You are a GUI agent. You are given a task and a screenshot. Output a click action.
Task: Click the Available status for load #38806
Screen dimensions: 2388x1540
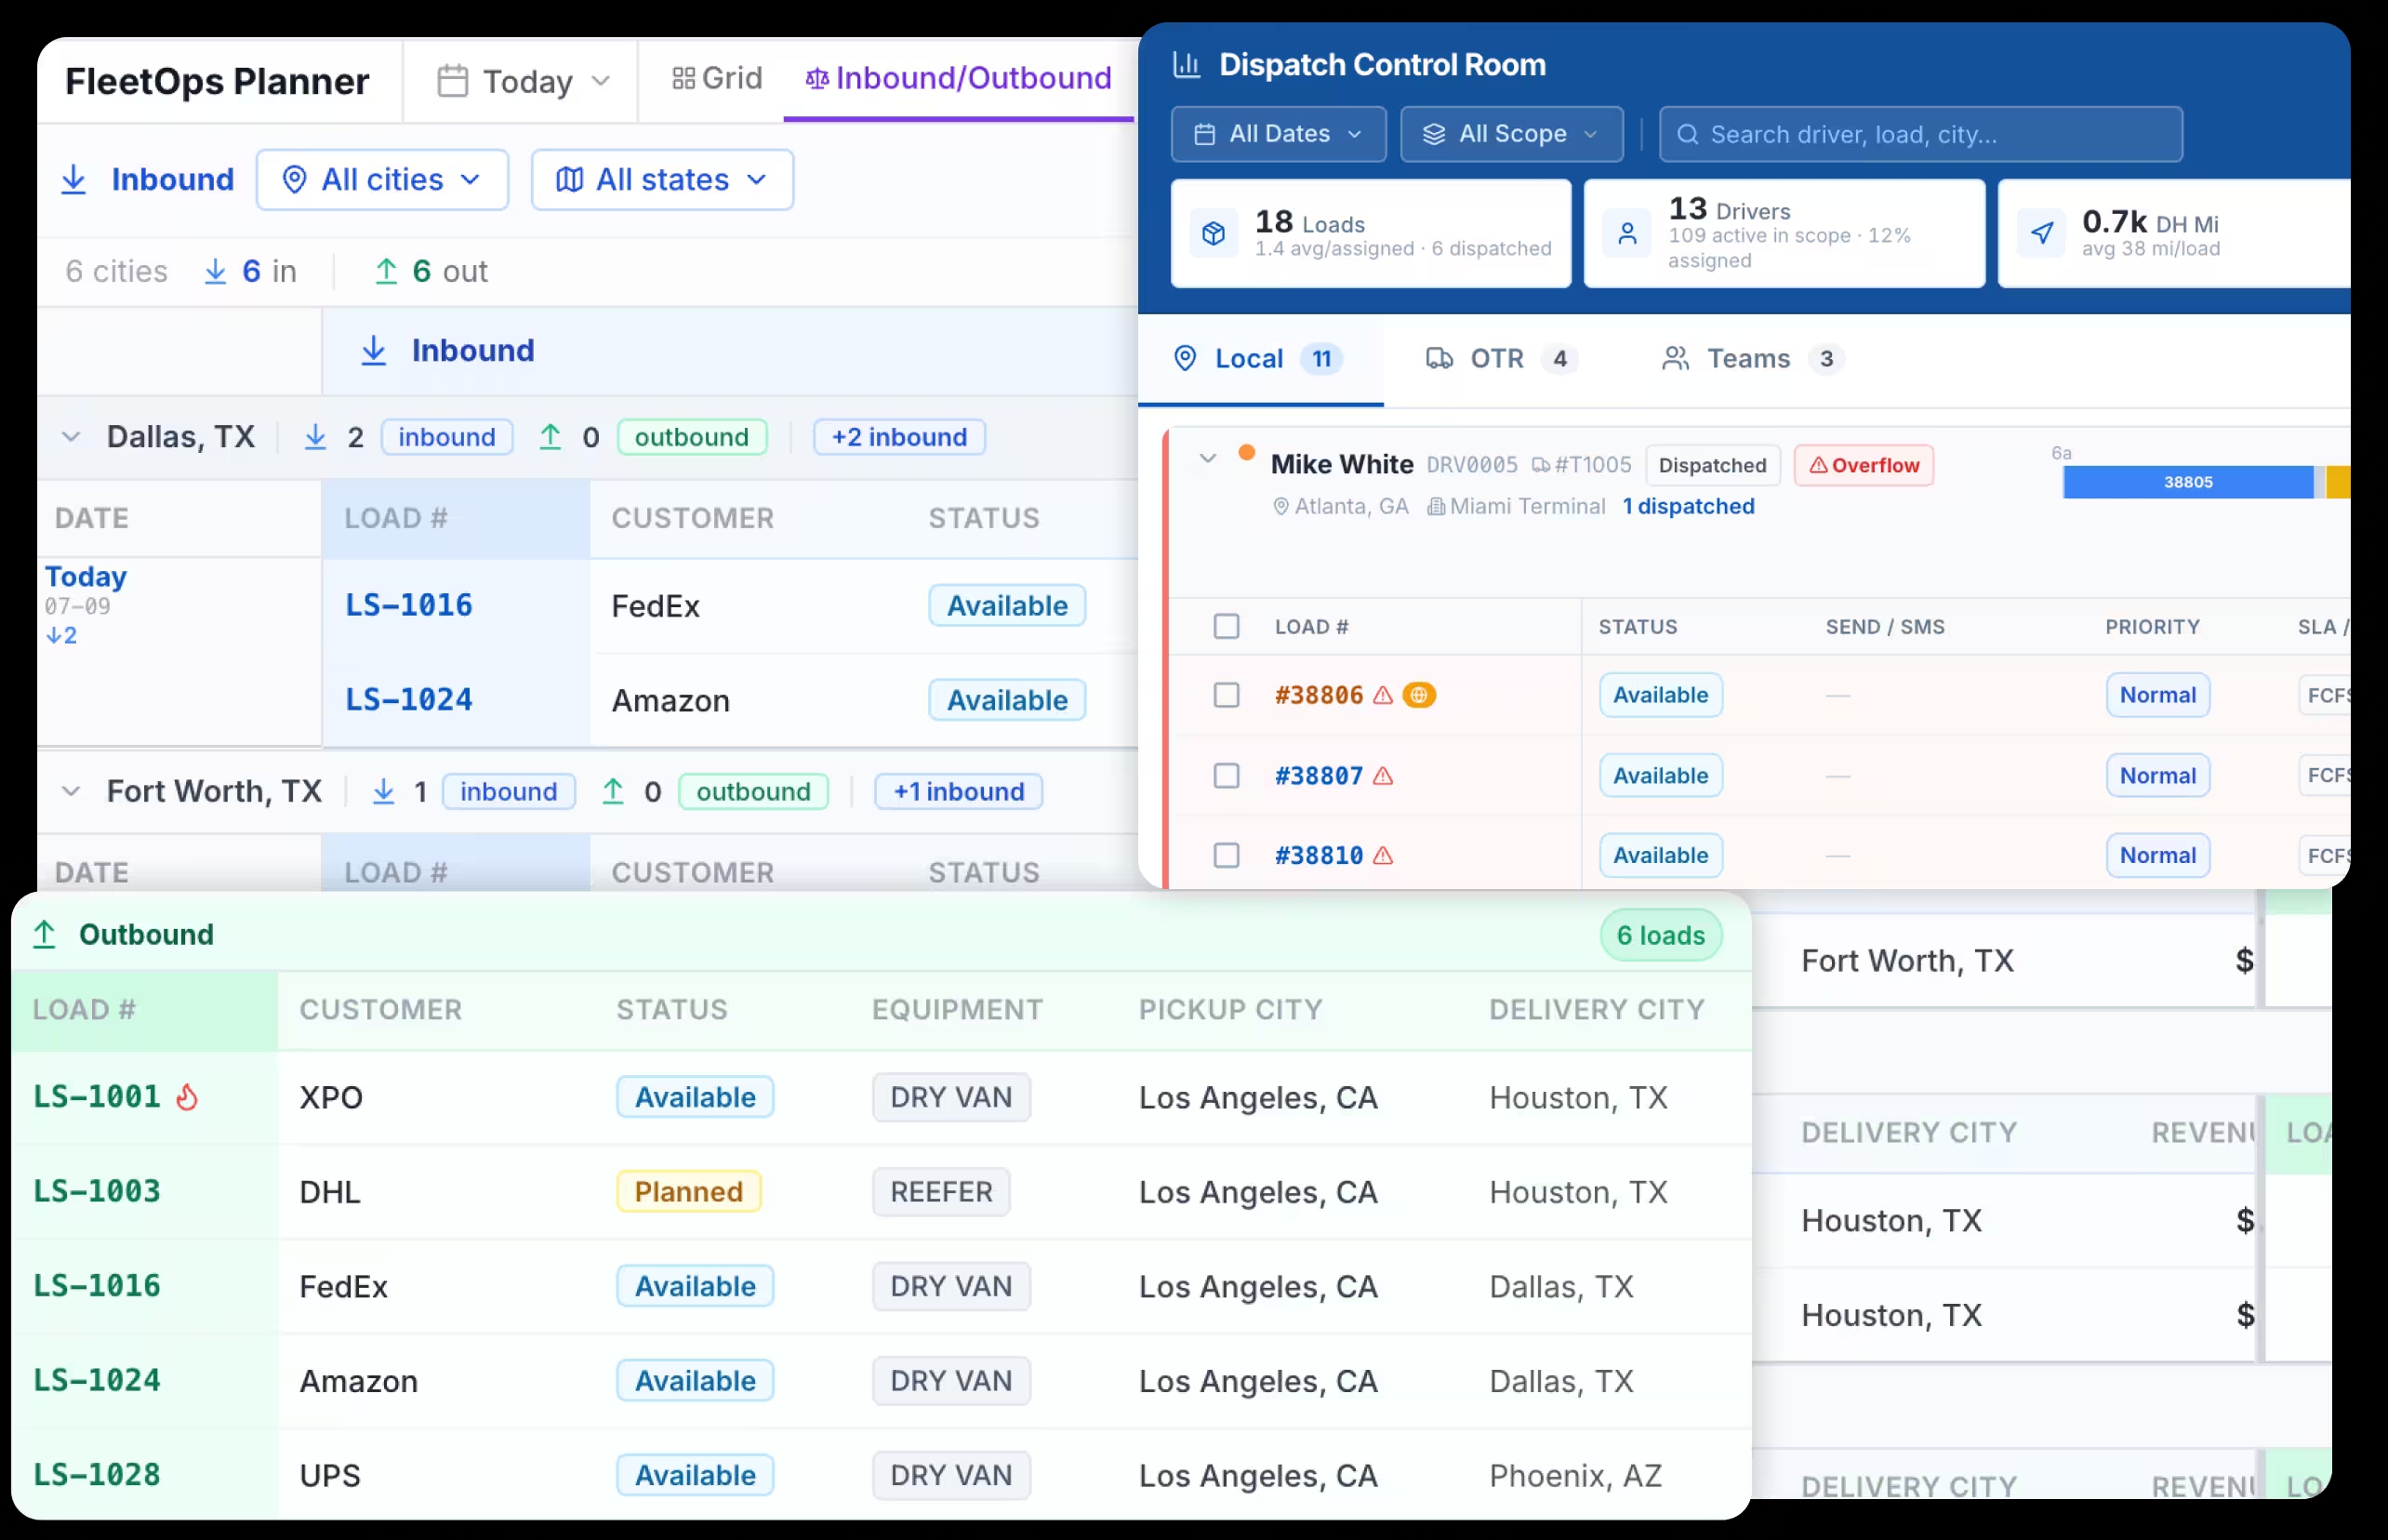1660,695
